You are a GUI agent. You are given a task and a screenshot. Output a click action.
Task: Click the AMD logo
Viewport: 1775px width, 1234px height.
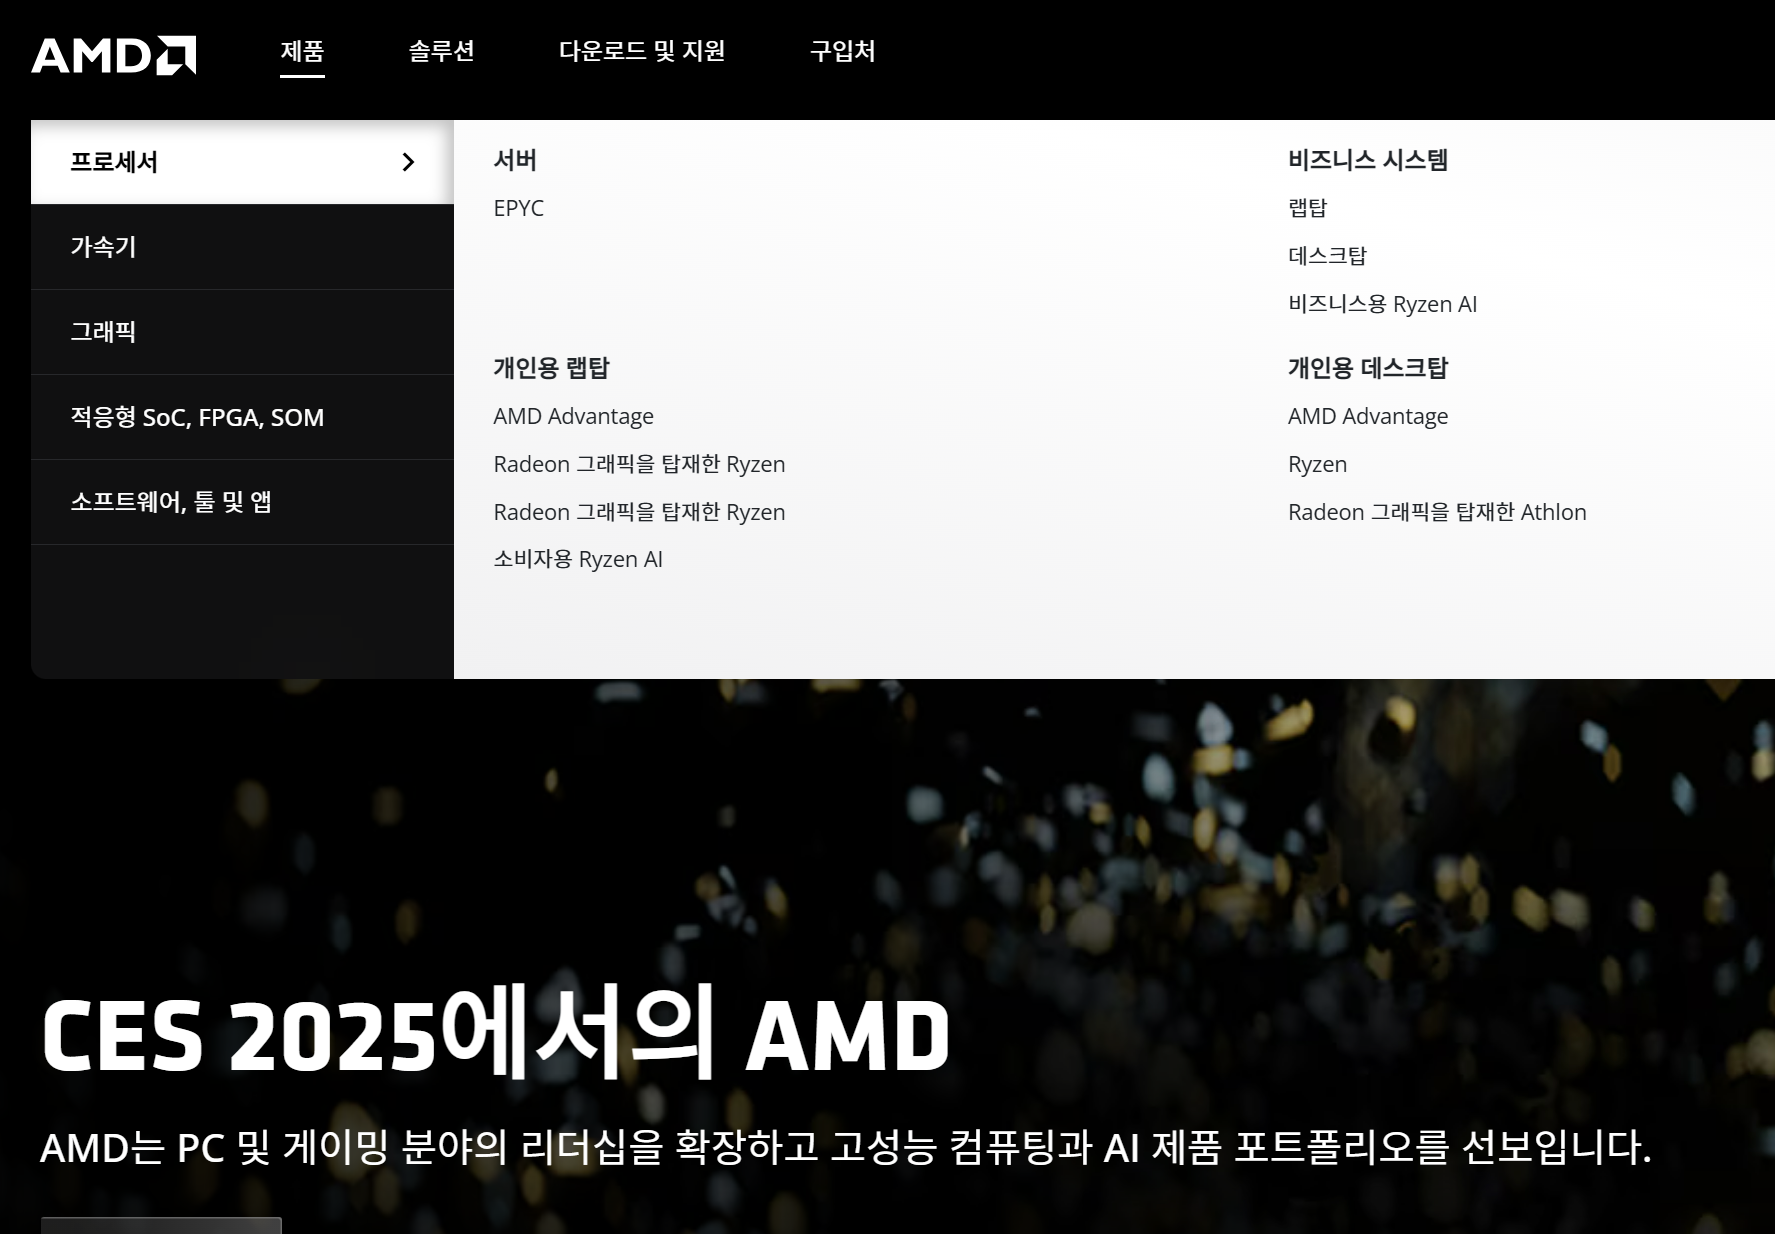click(113, 55)
